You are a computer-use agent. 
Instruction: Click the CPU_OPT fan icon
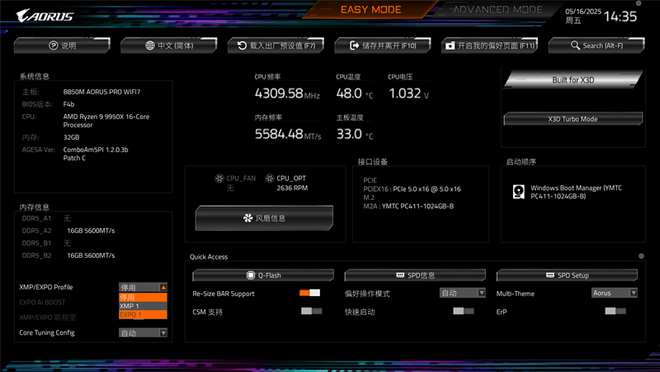269,178
